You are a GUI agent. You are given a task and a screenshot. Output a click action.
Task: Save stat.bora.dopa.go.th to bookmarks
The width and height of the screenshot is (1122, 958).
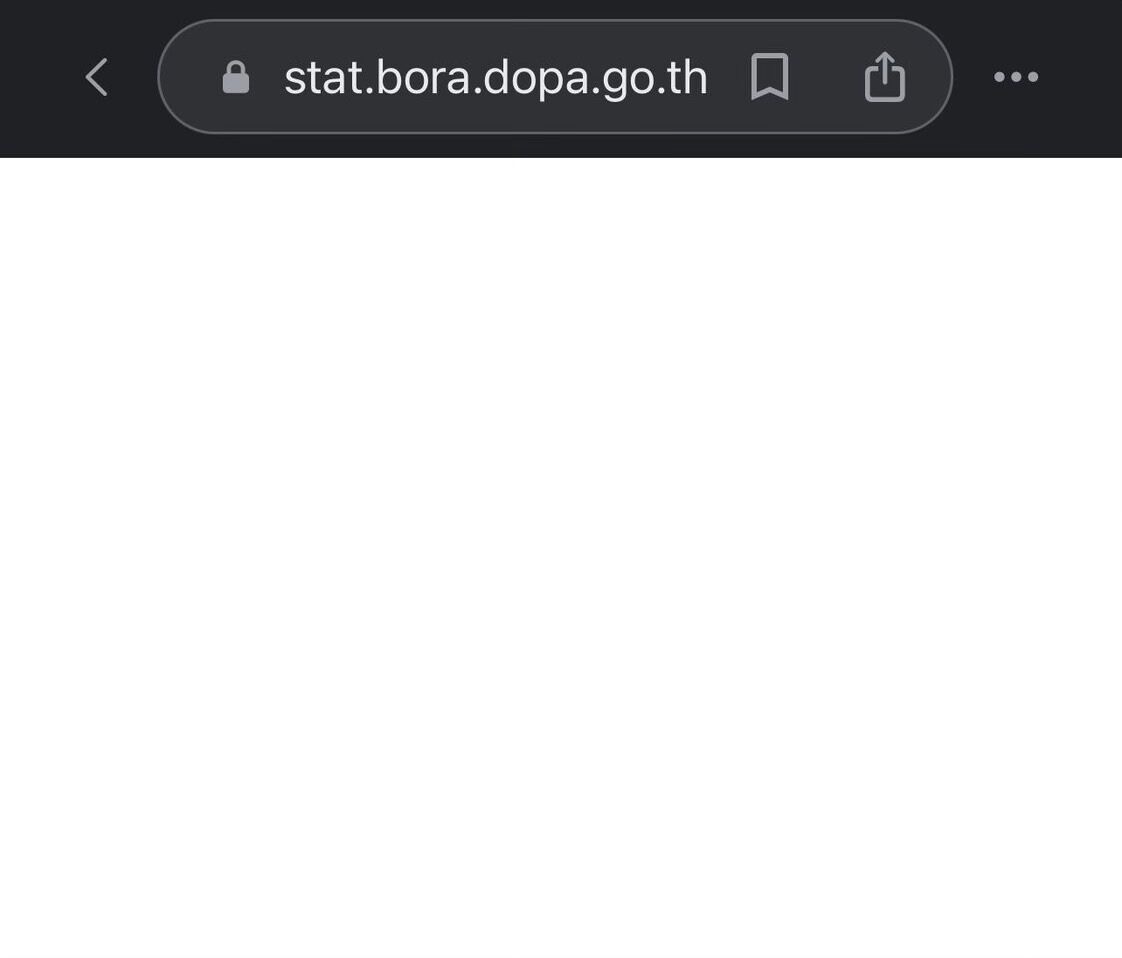point(769,77)
